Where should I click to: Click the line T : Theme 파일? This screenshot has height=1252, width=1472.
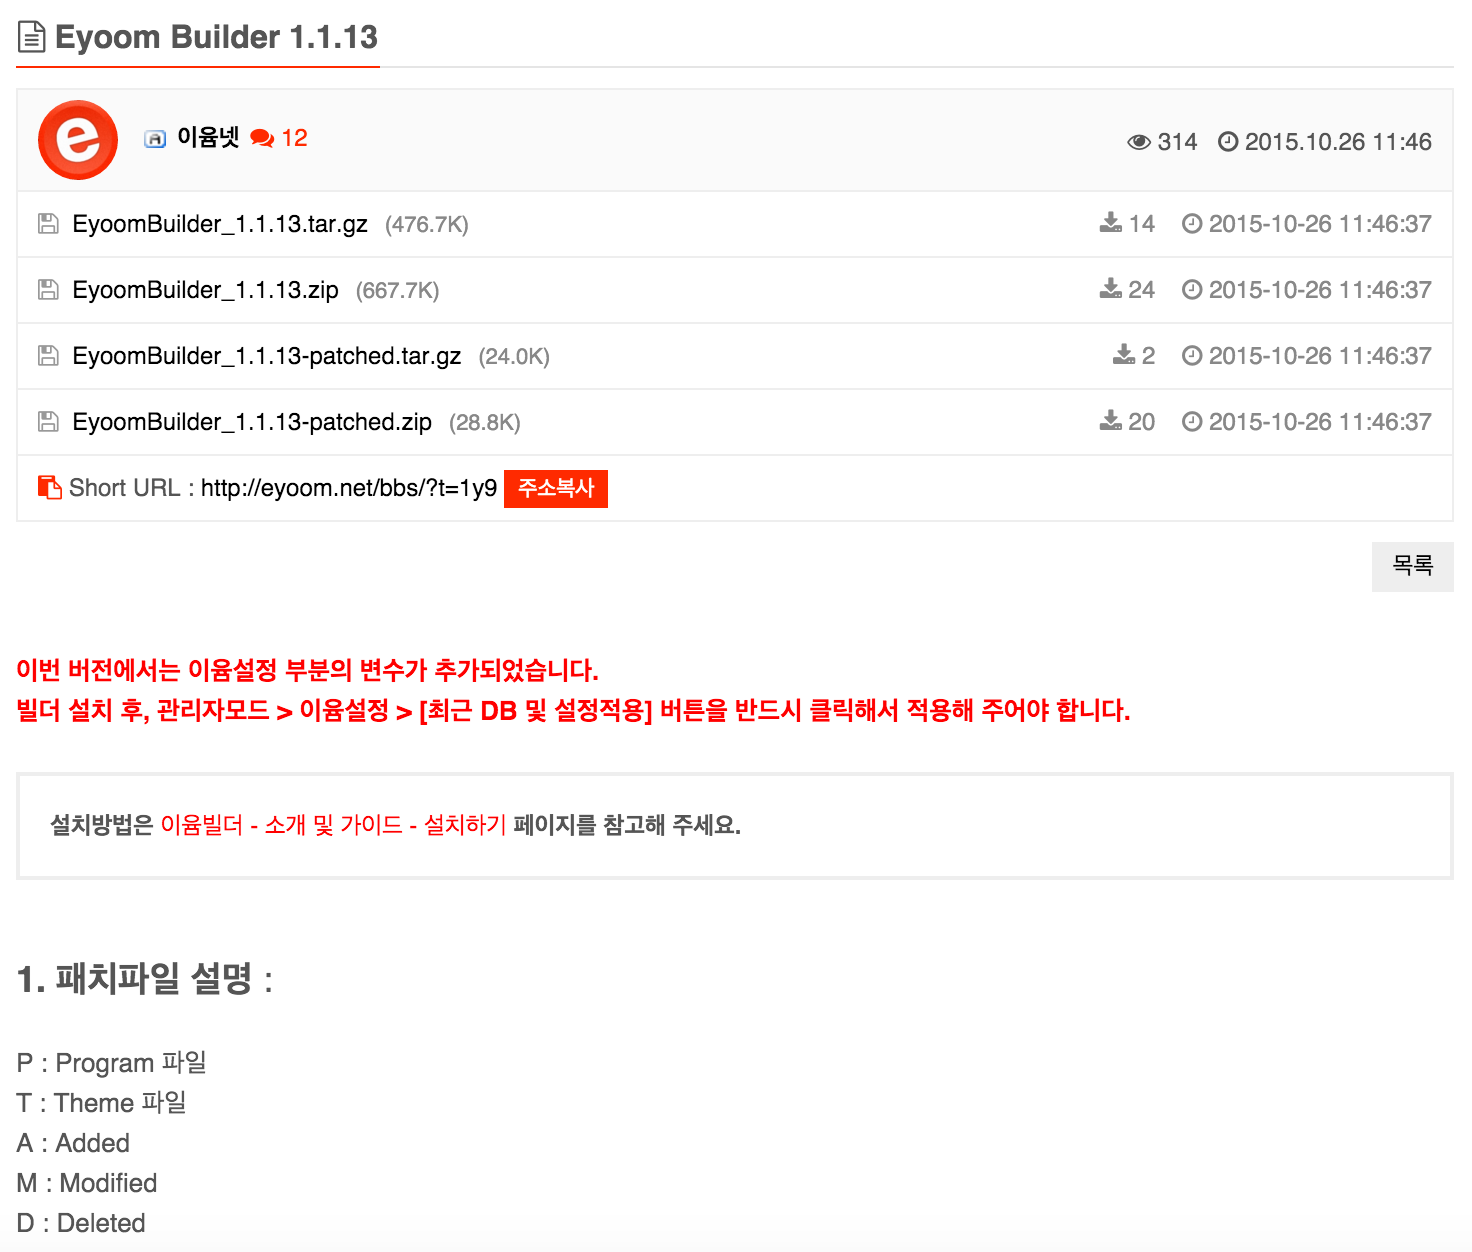click(102, 1103)
